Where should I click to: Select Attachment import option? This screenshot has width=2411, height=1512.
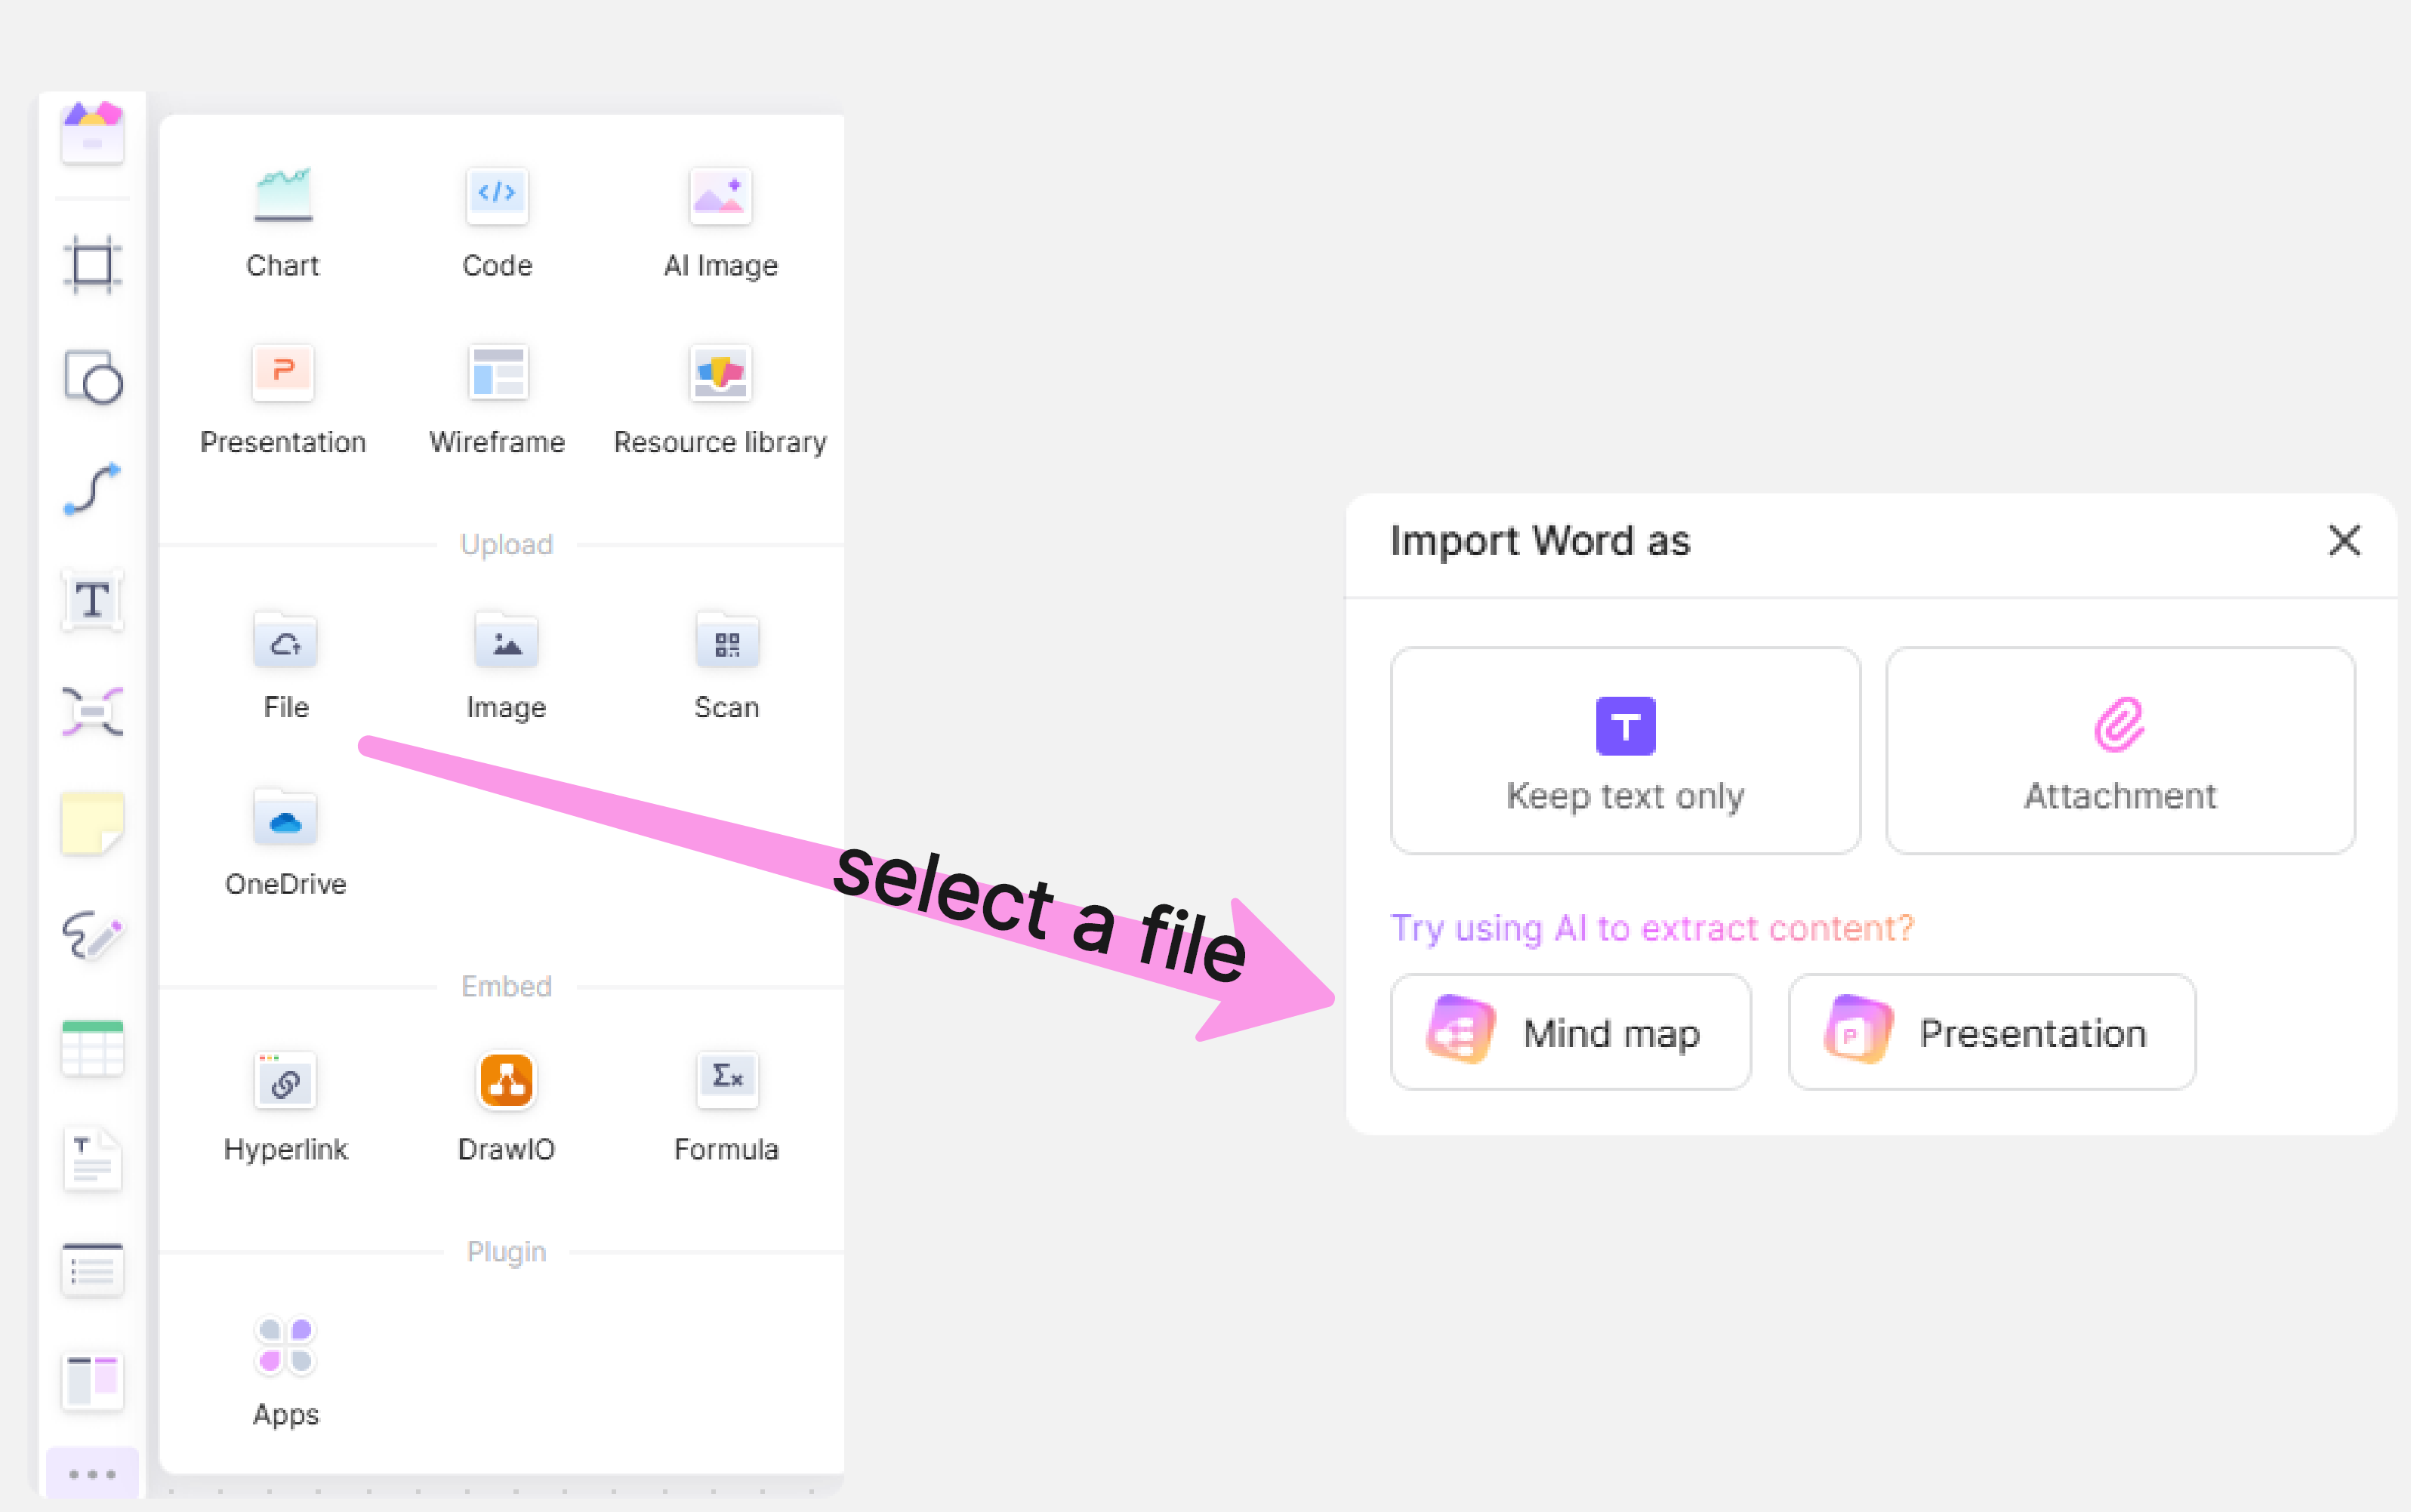click(2117, 749)
